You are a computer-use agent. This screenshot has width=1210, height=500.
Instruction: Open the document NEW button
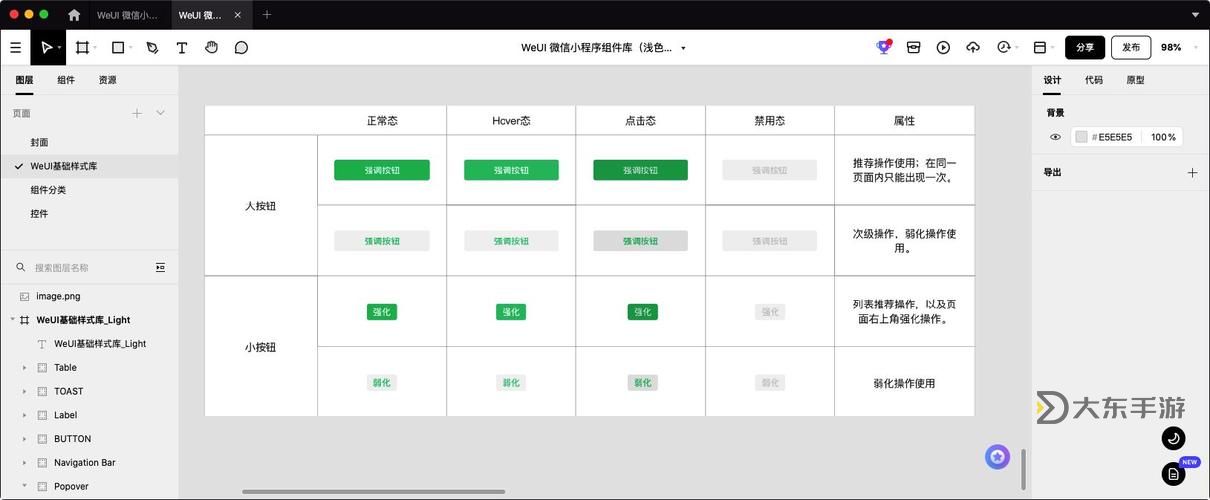pos(1173,474)
